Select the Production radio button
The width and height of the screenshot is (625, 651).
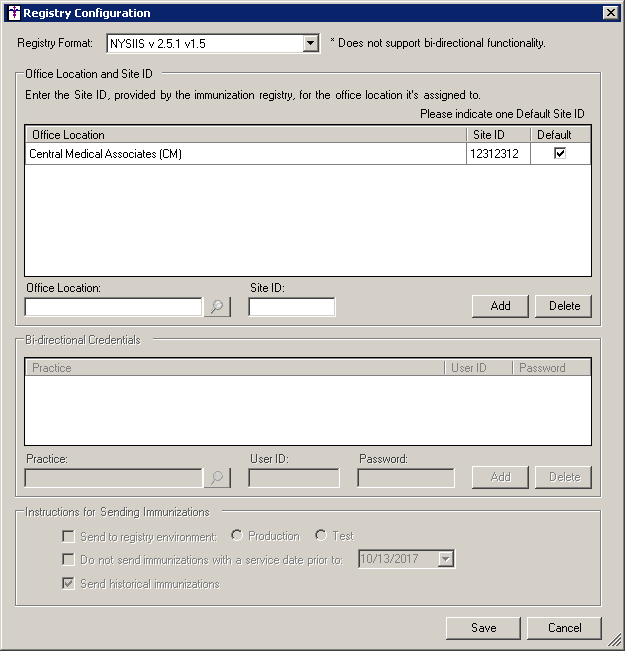237,536
